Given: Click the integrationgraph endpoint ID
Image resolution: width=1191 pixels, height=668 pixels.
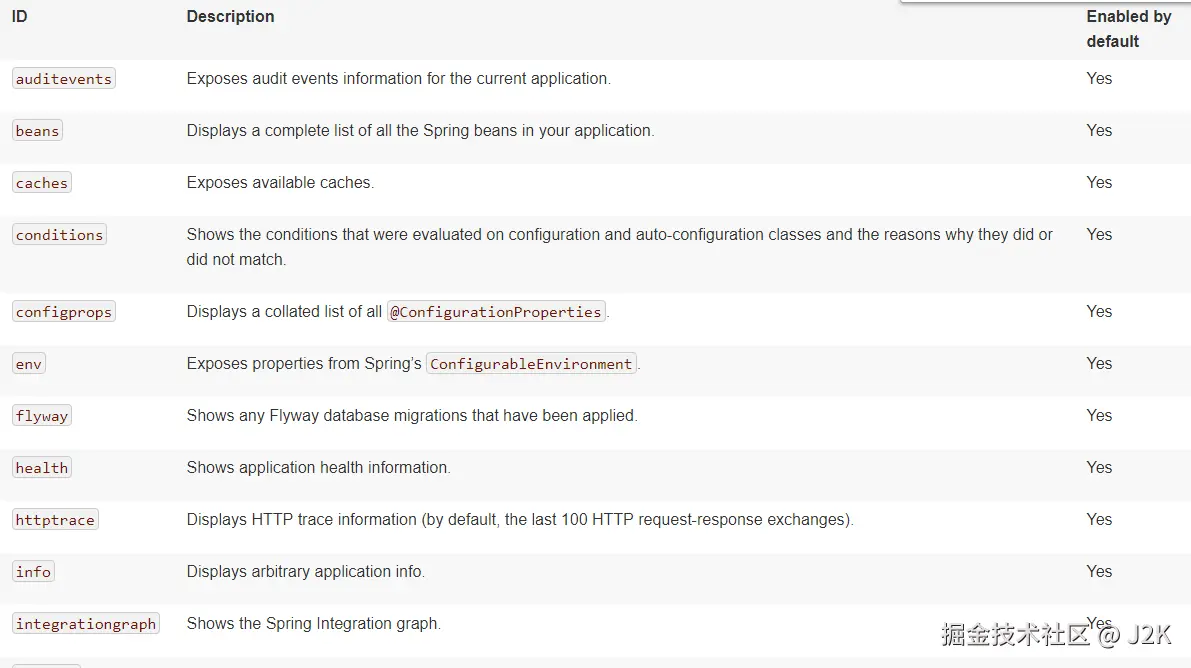Looking at the screenshot, I should (x=86, y=624).
